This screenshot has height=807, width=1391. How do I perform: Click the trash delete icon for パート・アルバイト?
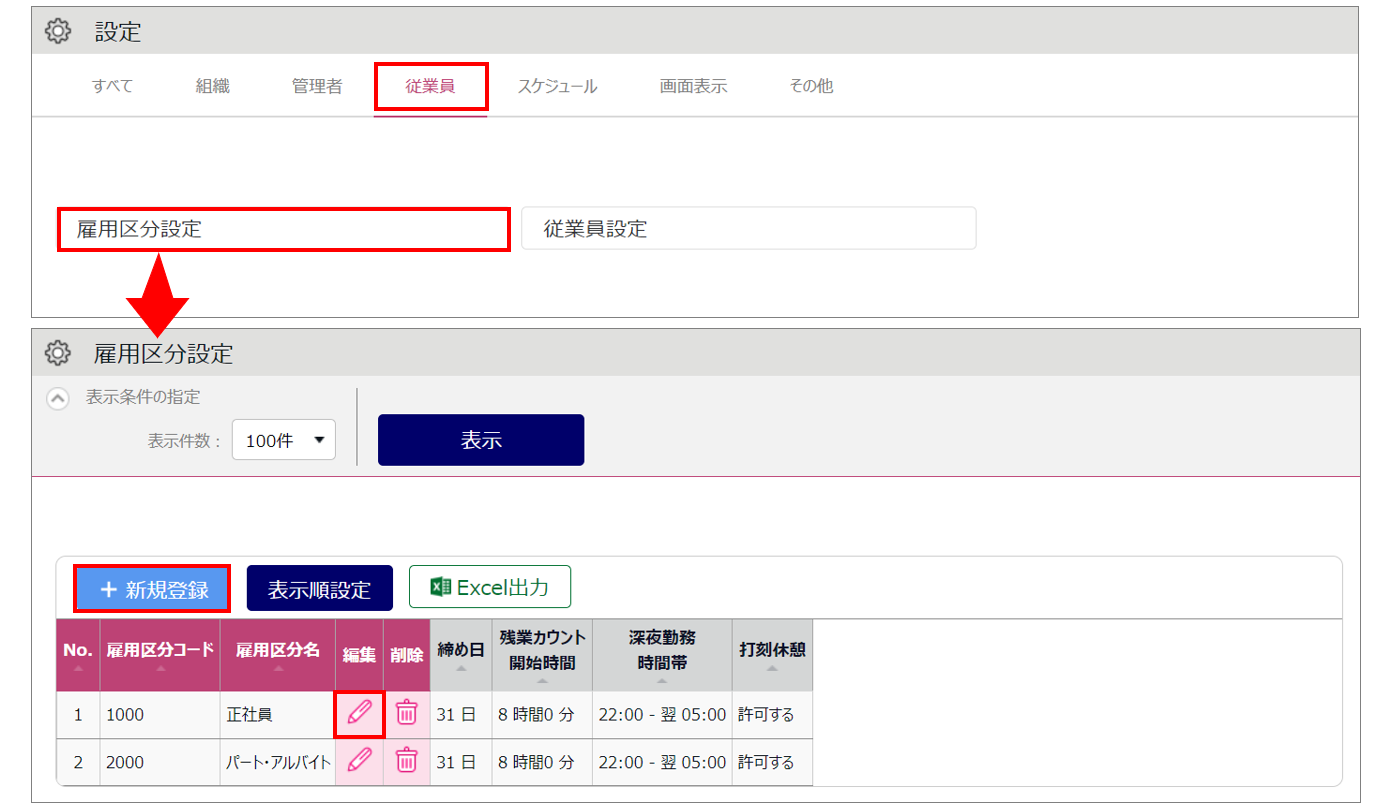[x=406, y=761]
